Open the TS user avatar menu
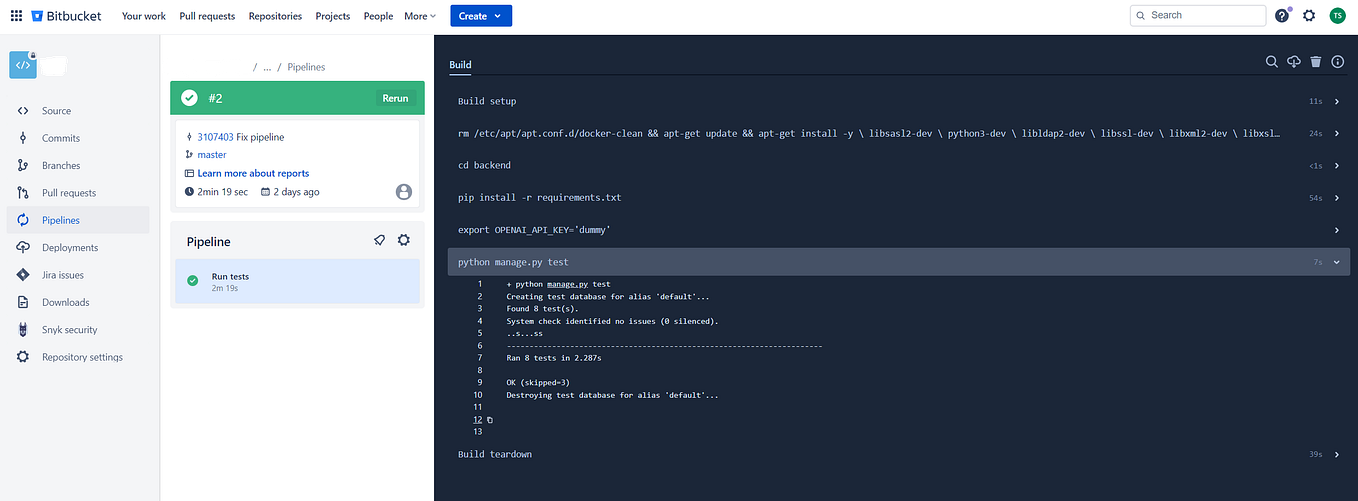 1337,16
